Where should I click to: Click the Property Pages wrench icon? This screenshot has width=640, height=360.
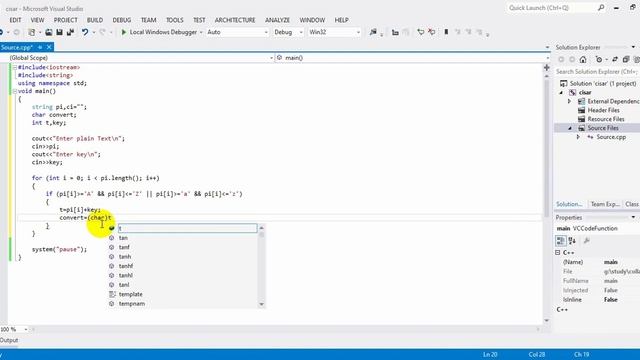(587, 241)
